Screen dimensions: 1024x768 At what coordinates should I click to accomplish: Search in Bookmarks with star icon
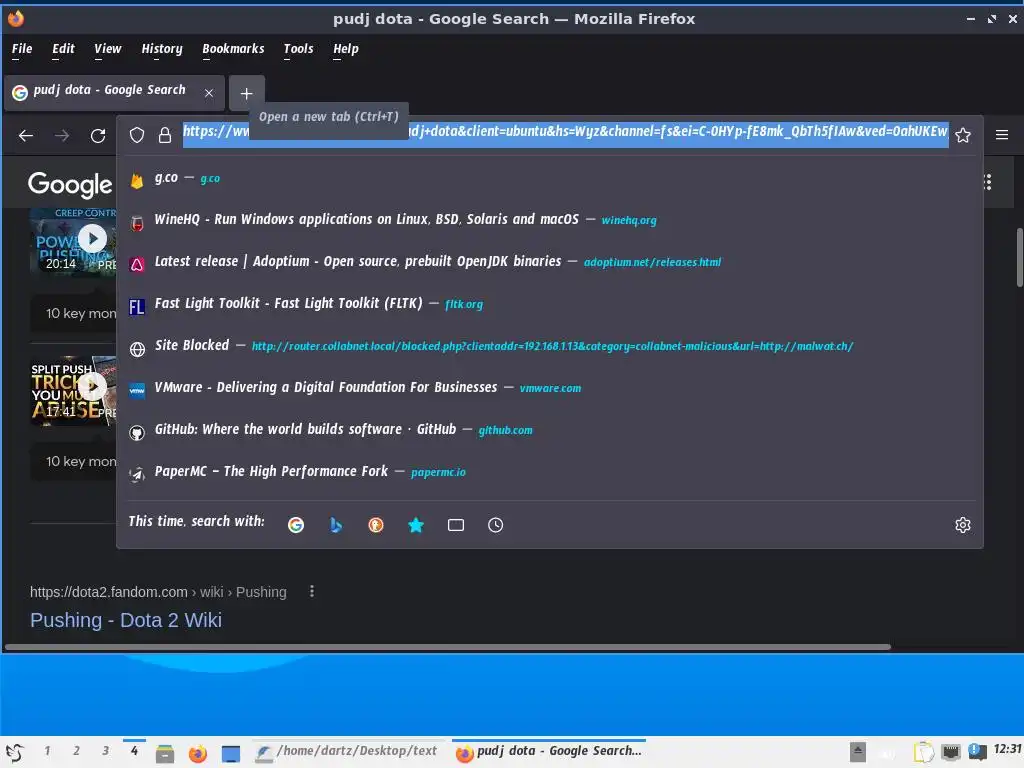click(x=415, y=525)
